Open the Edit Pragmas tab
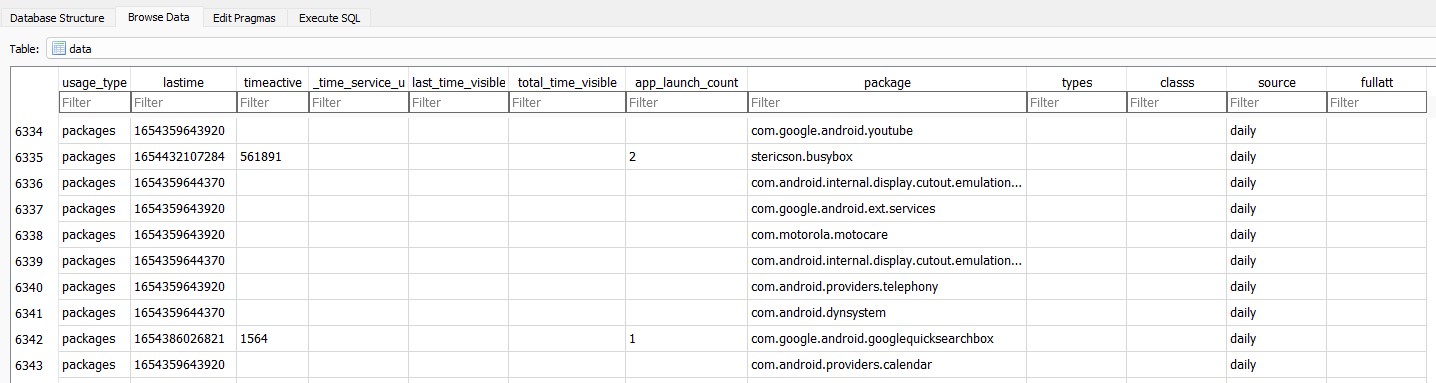This screenshot has width=1436, height=383. pos(244,18)
